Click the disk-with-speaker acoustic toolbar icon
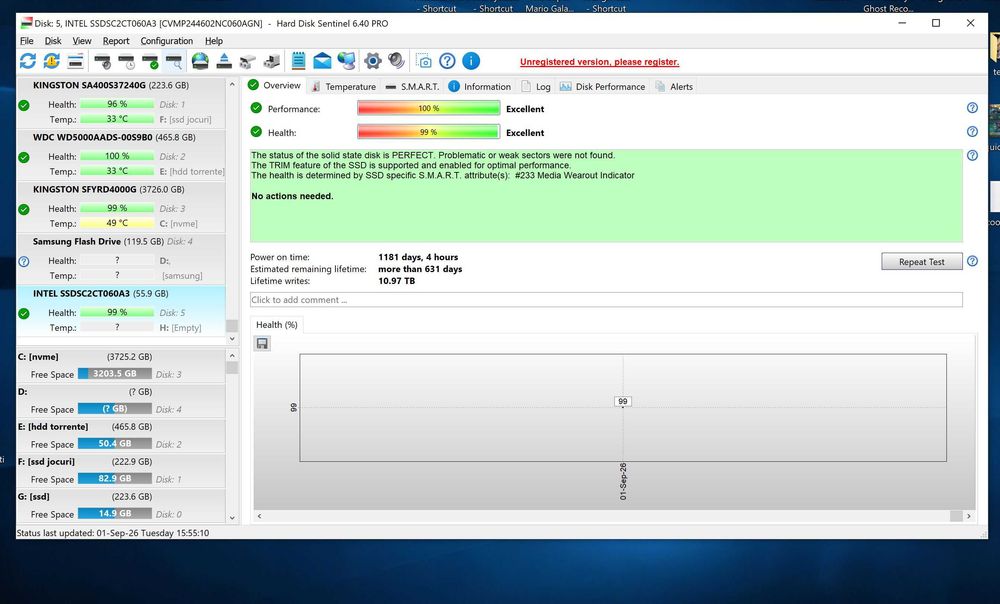This screenshot has width=1000, height=604. pos(103,62)
